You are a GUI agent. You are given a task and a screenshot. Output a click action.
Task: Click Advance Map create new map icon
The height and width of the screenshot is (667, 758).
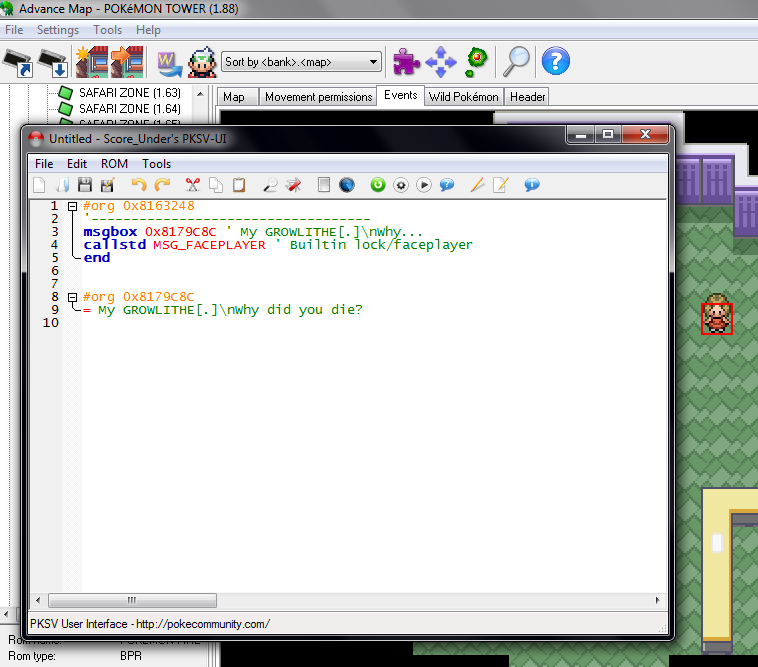(92, 62)
